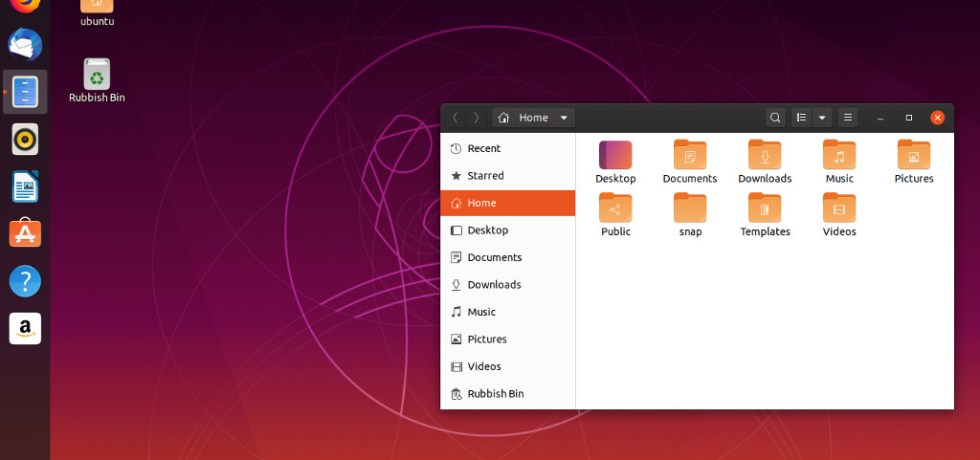Toggle list view in Files header
Image resolution: width=980 pixels, height=460 pixels.
click(801, 118)
